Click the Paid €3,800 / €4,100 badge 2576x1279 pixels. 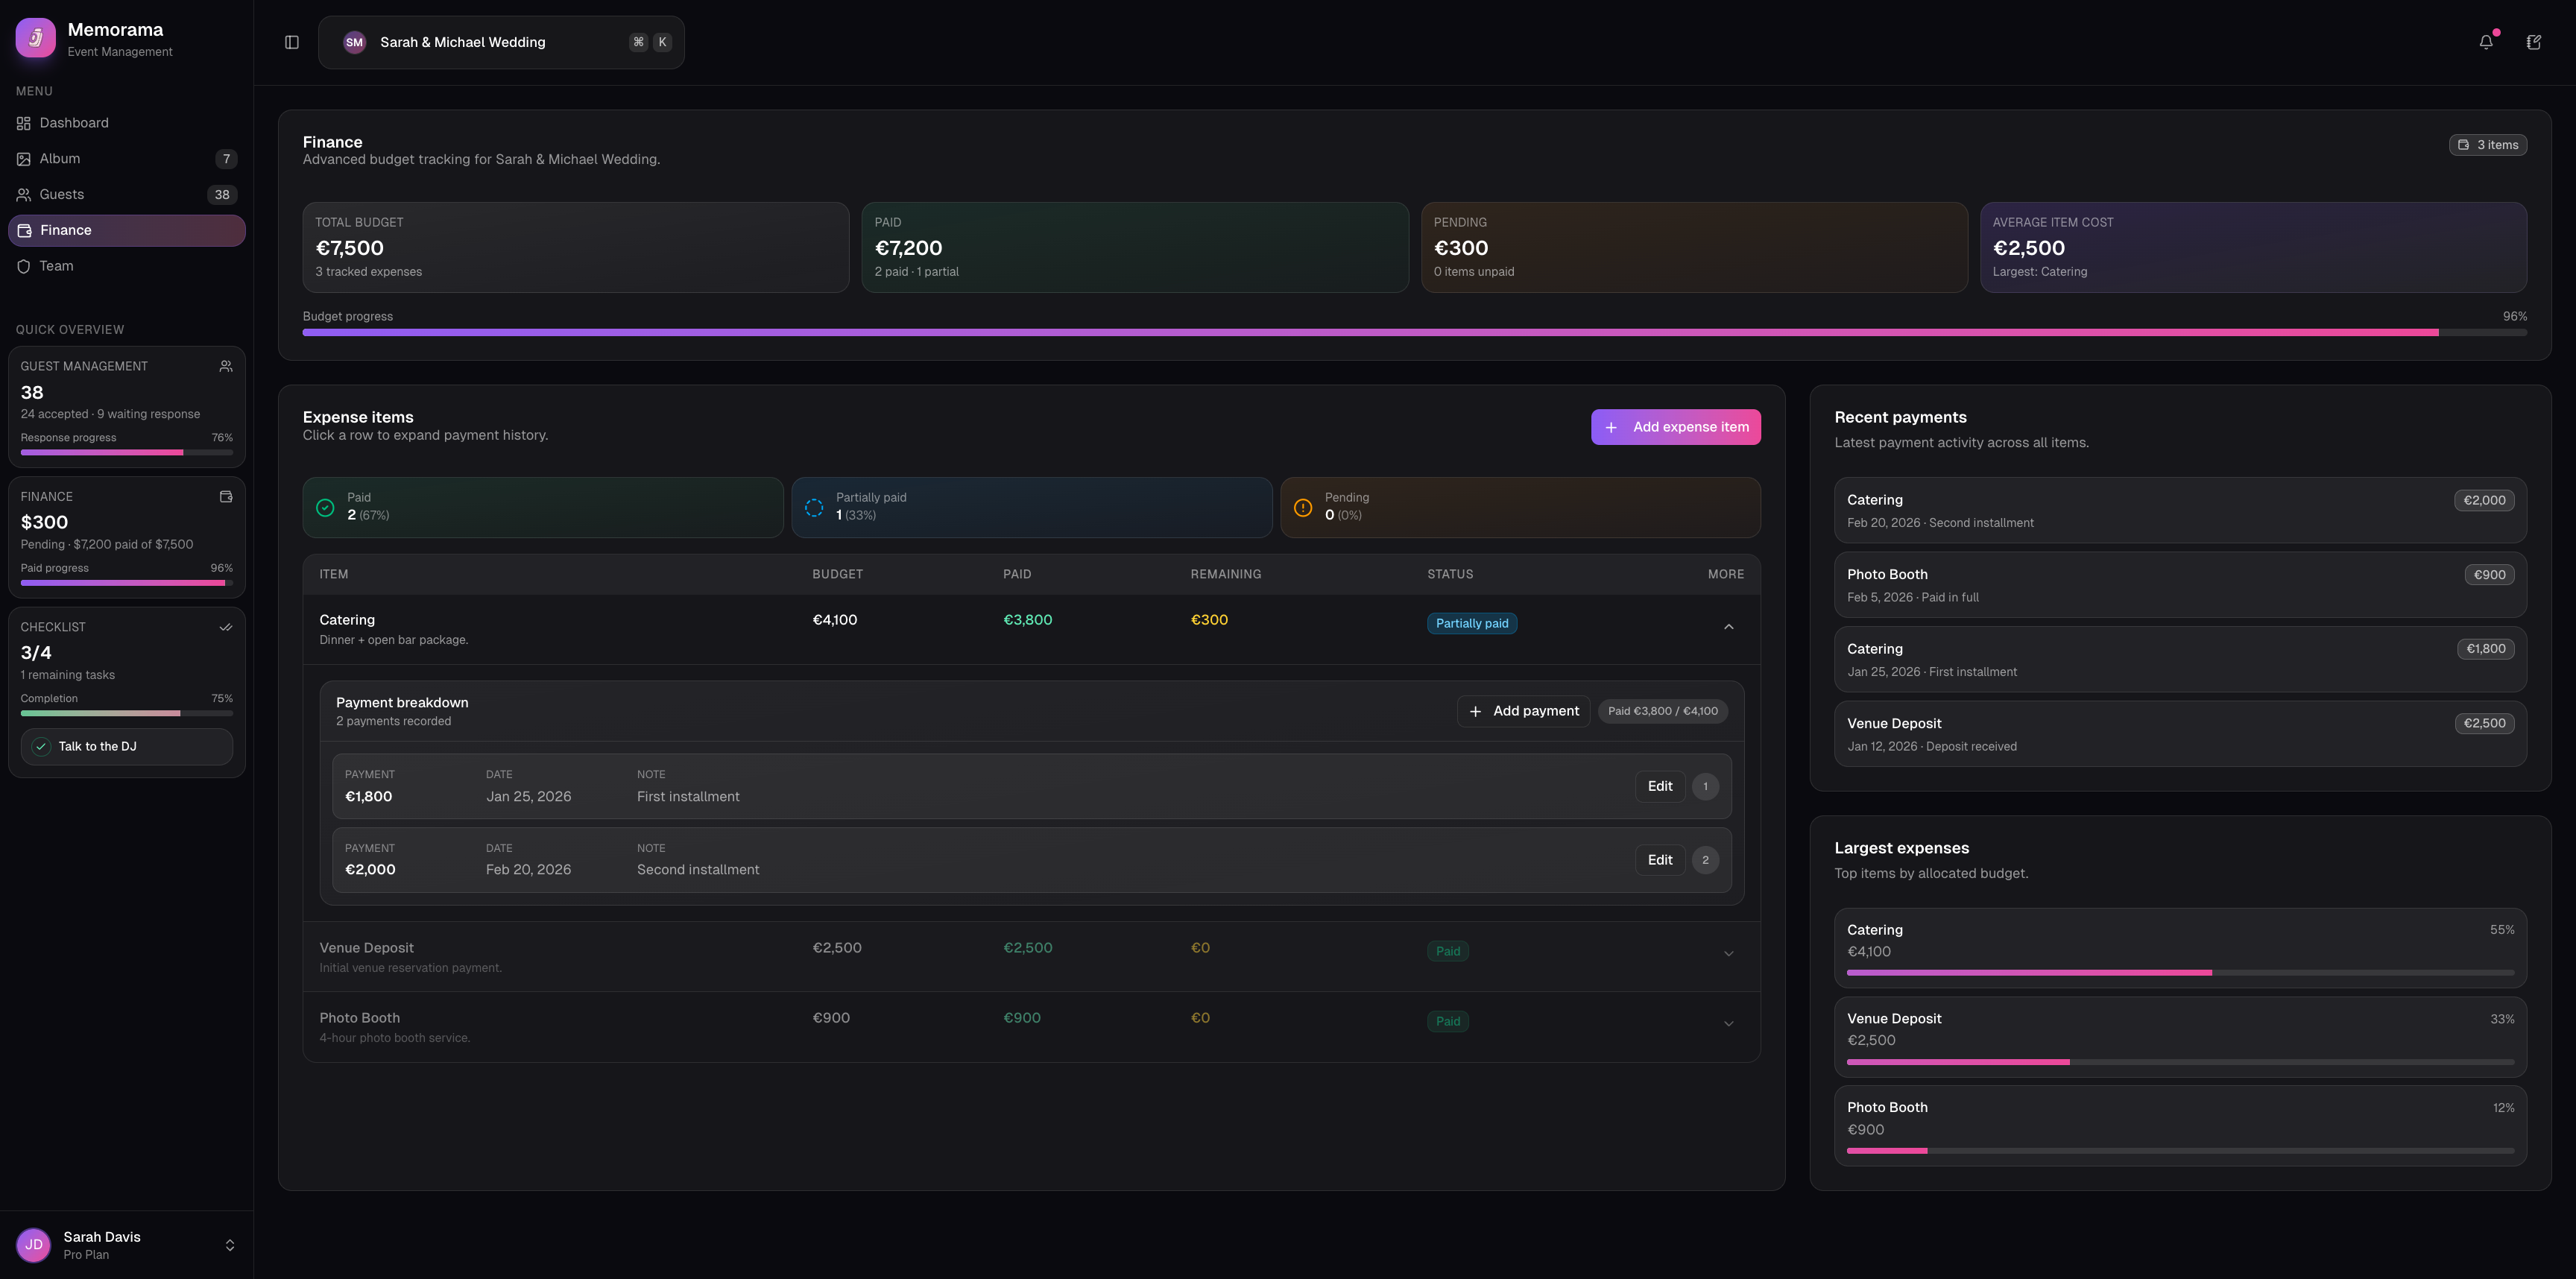tap(1663, 711)
